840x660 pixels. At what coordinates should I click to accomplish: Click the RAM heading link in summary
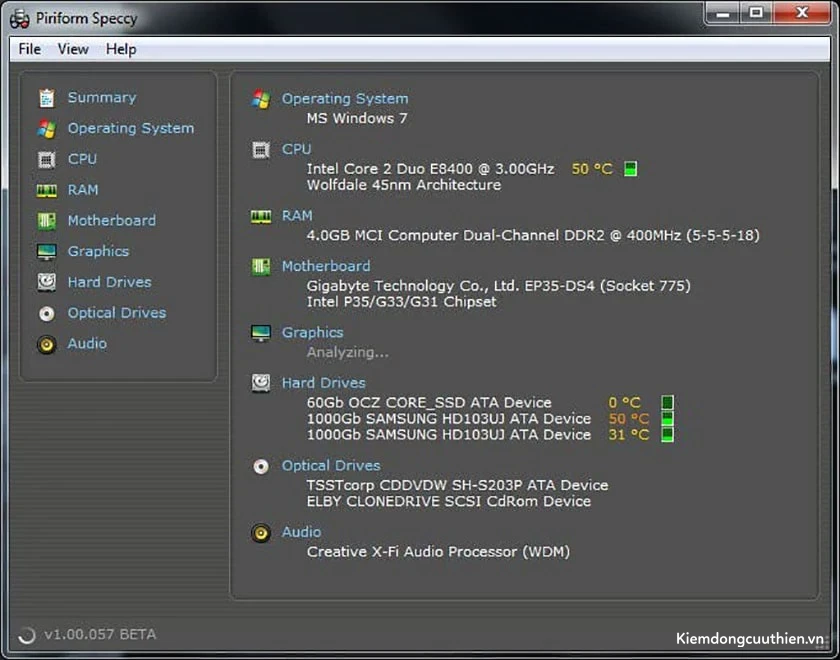[297, 215]
